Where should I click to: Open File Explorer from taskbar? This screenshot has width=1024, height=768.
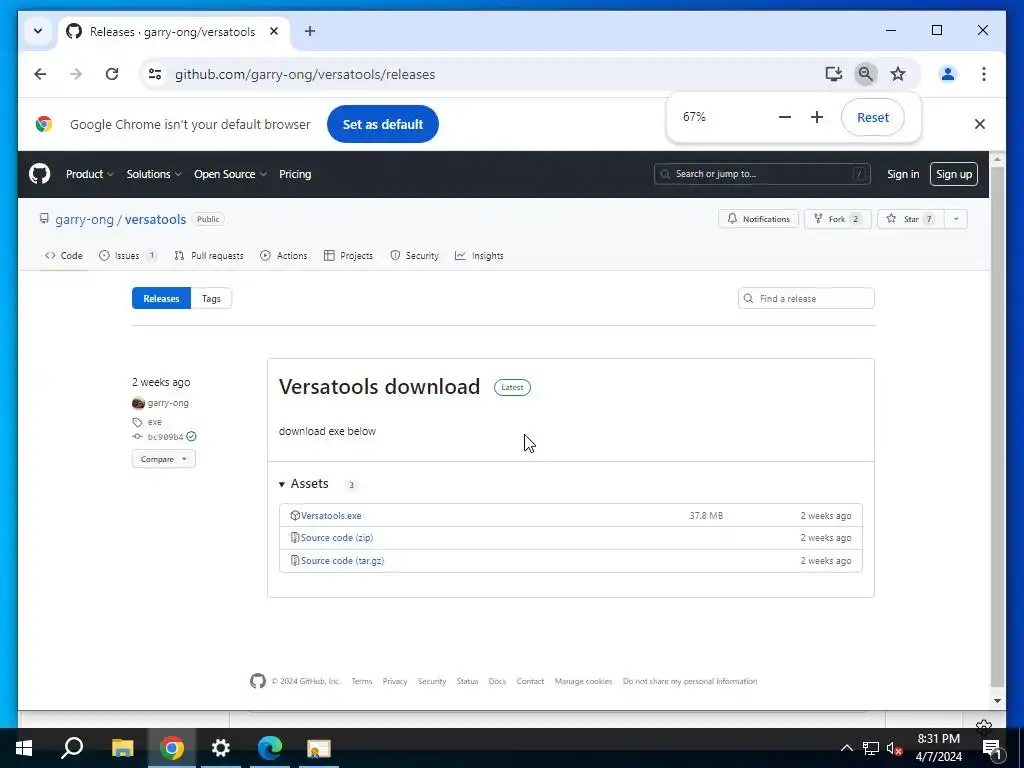click(x=122, y=748)
